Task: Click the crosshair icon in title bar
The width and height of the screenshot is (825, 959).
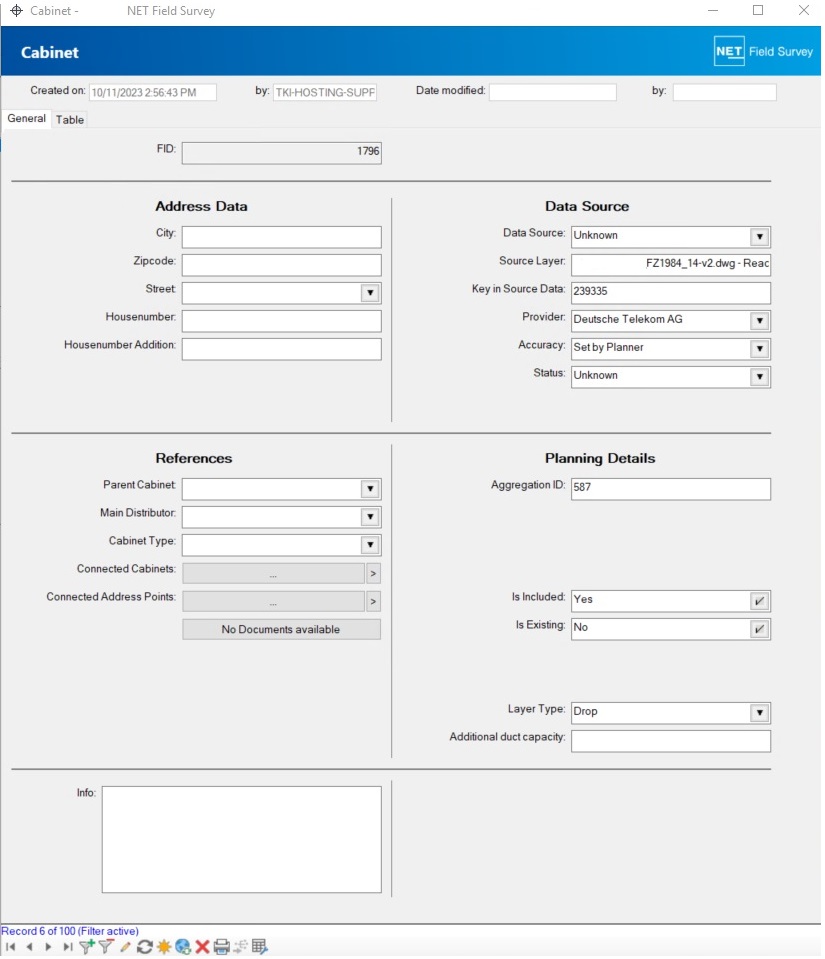Action: coord(16,10)
